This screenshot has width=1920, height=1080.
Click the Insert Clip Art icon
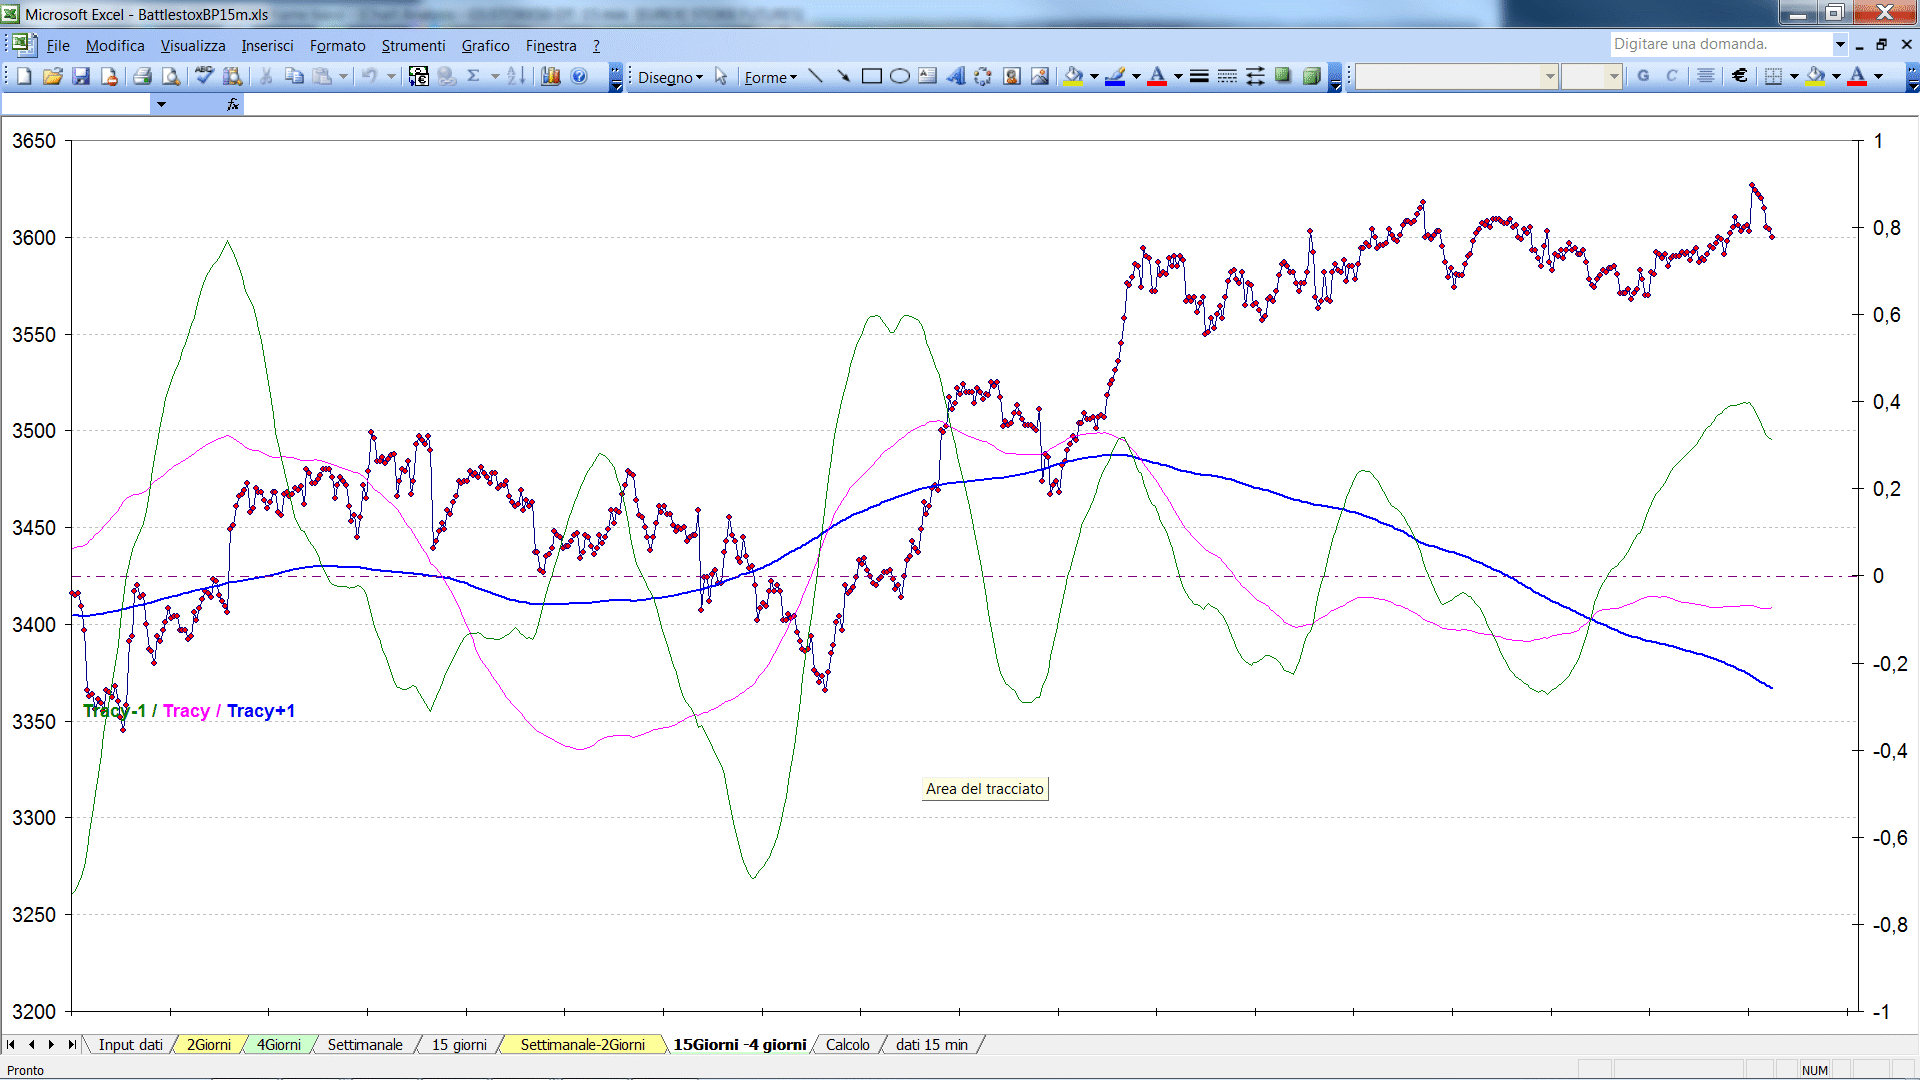pyautogui.click(x=1011, y=76)
